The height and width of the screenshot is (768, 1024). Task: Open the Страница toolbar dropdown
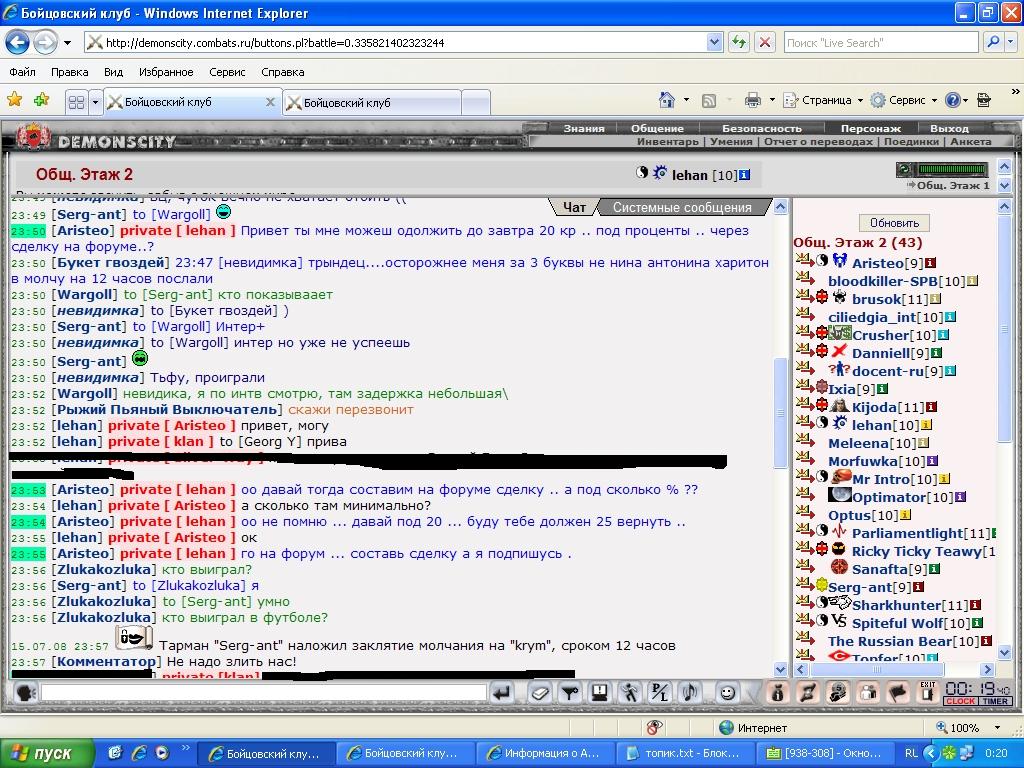tap(824, 100)
